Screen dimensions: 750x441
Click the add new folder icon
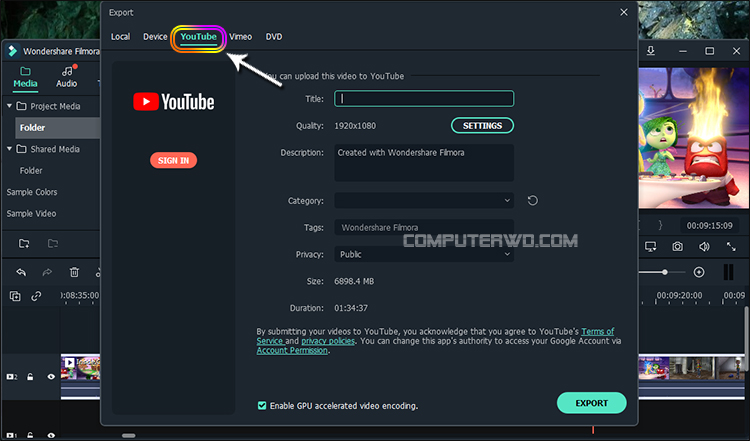(24, 243)
